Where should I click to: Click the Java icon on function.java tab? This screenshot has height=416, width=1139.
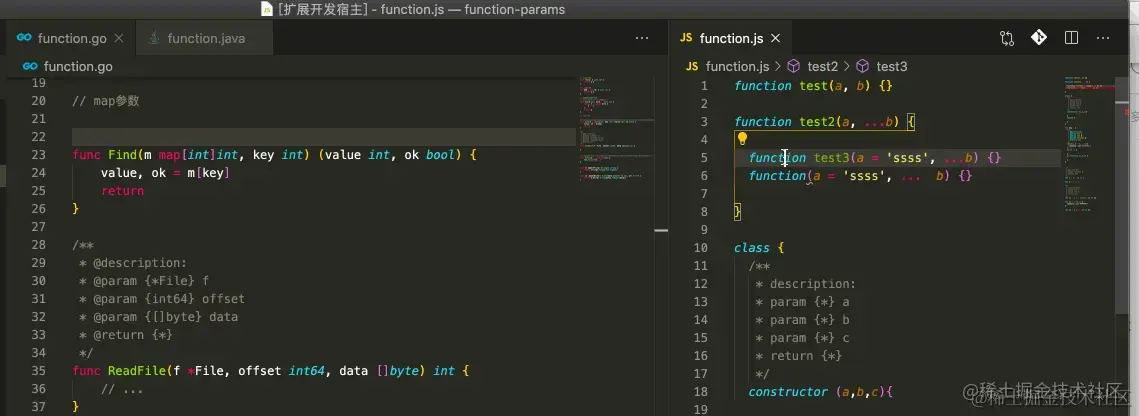pos(154,38)
